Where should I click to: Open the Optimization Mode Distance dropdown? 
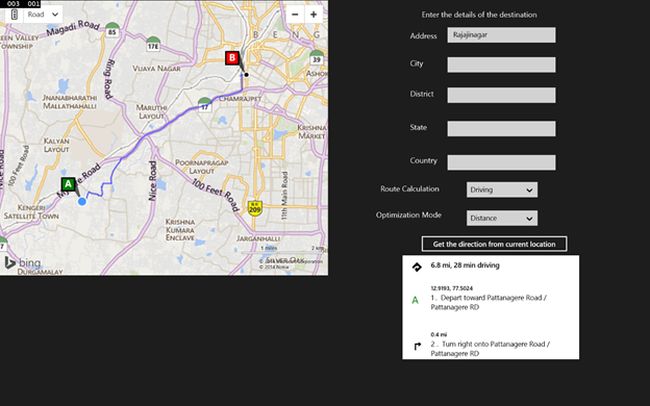tap(502, 218)
